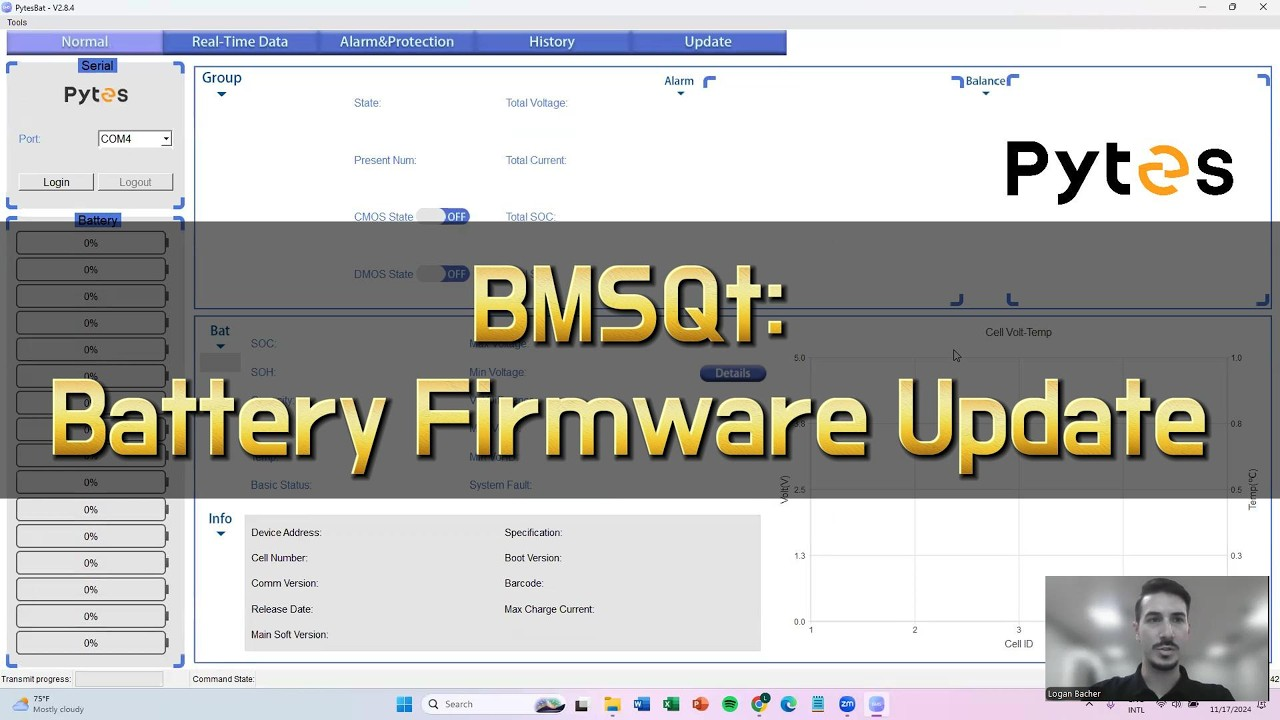Open the PytesBat app icon in the taskbar
Viewport: 1280px width, 720px height.
click(x=876, y=704)
